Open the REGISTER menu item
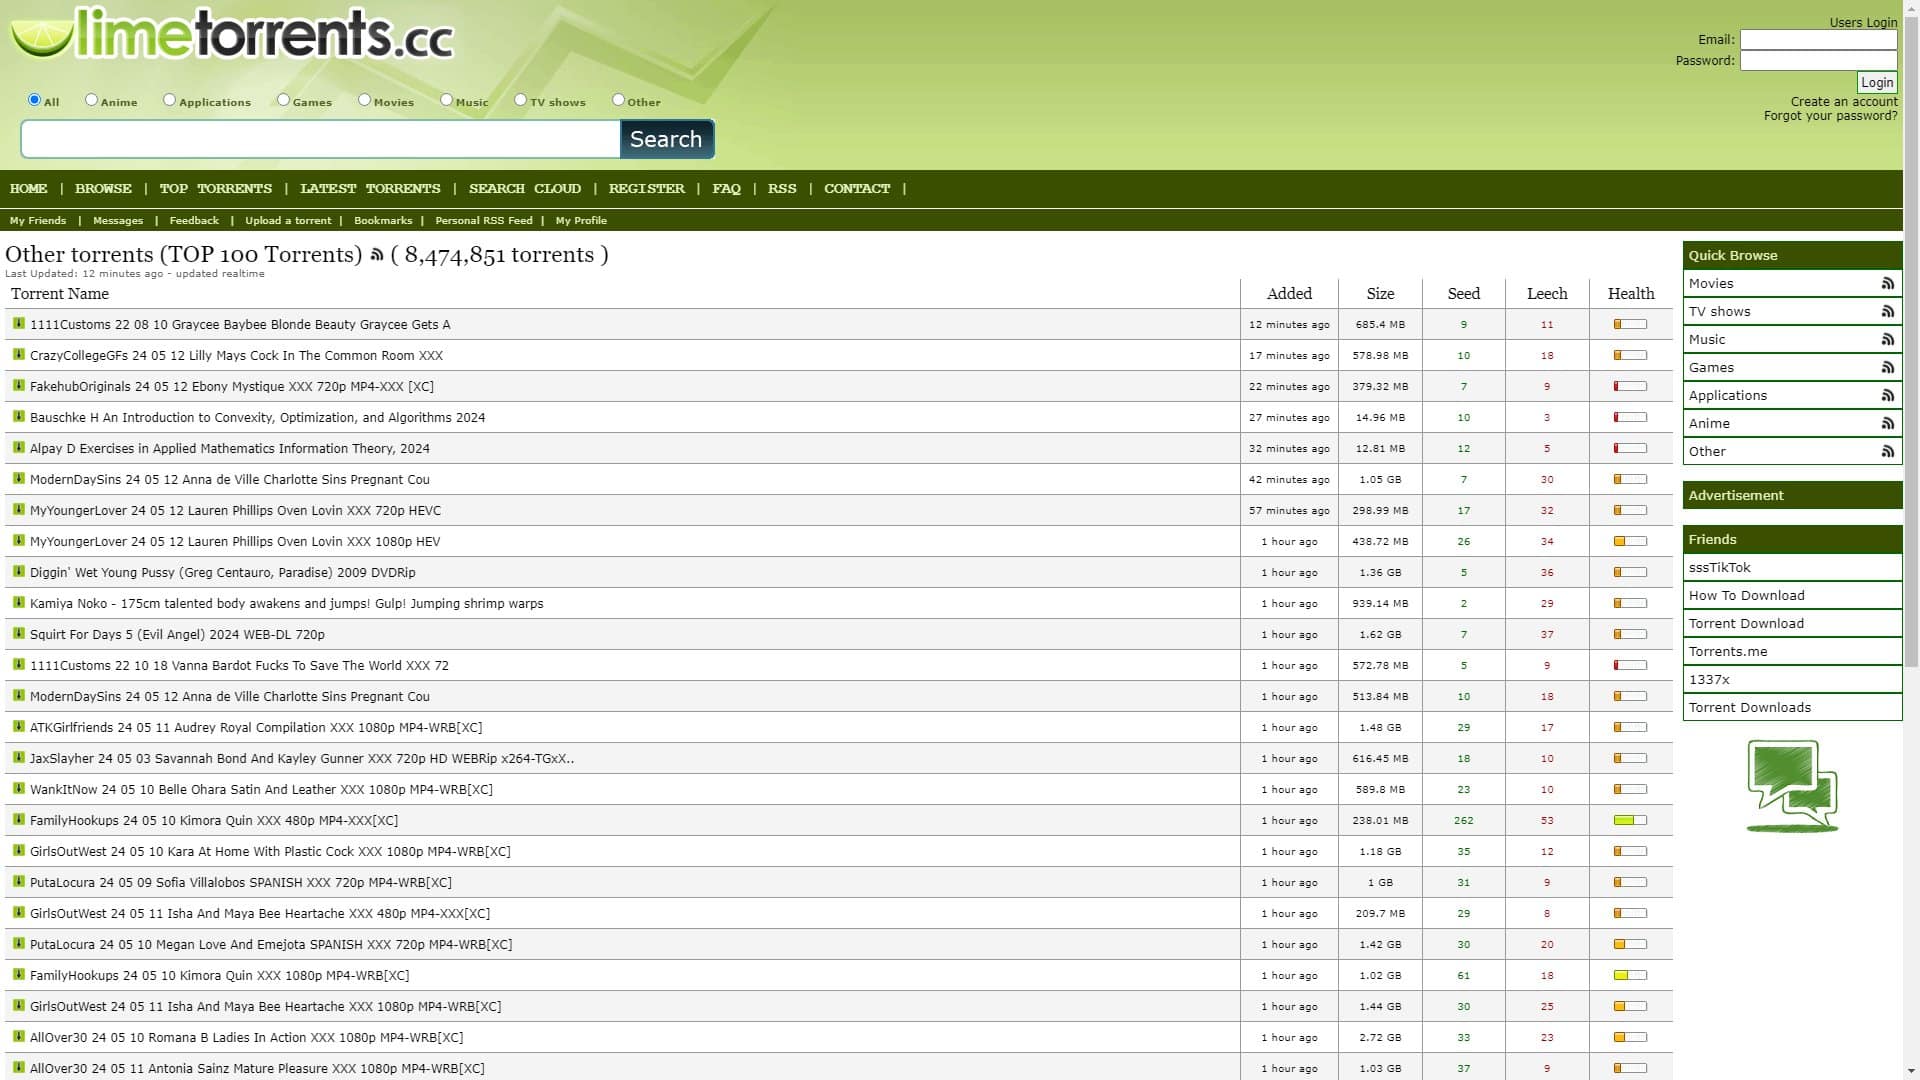The image size is (1920, 1080). coord(647,189)
